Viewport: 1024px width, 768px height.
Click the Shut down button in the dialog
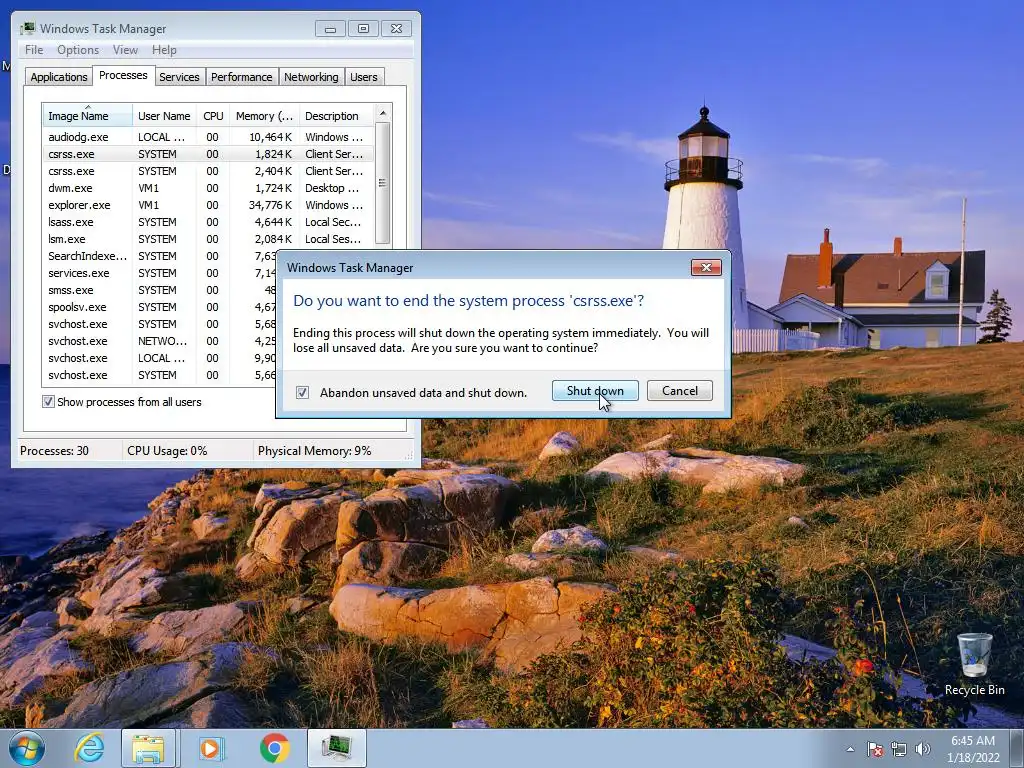(595, 391)
